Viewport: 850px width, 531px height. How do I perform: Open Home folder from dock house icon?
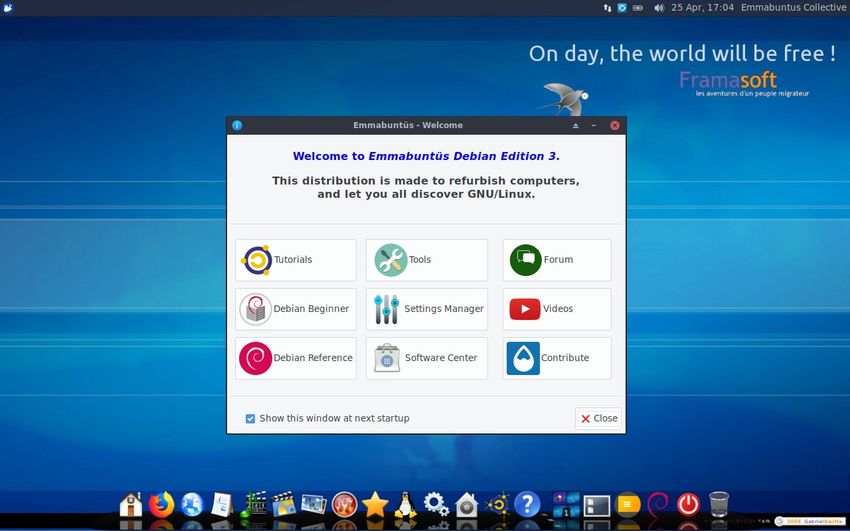(x=131, y=504)
